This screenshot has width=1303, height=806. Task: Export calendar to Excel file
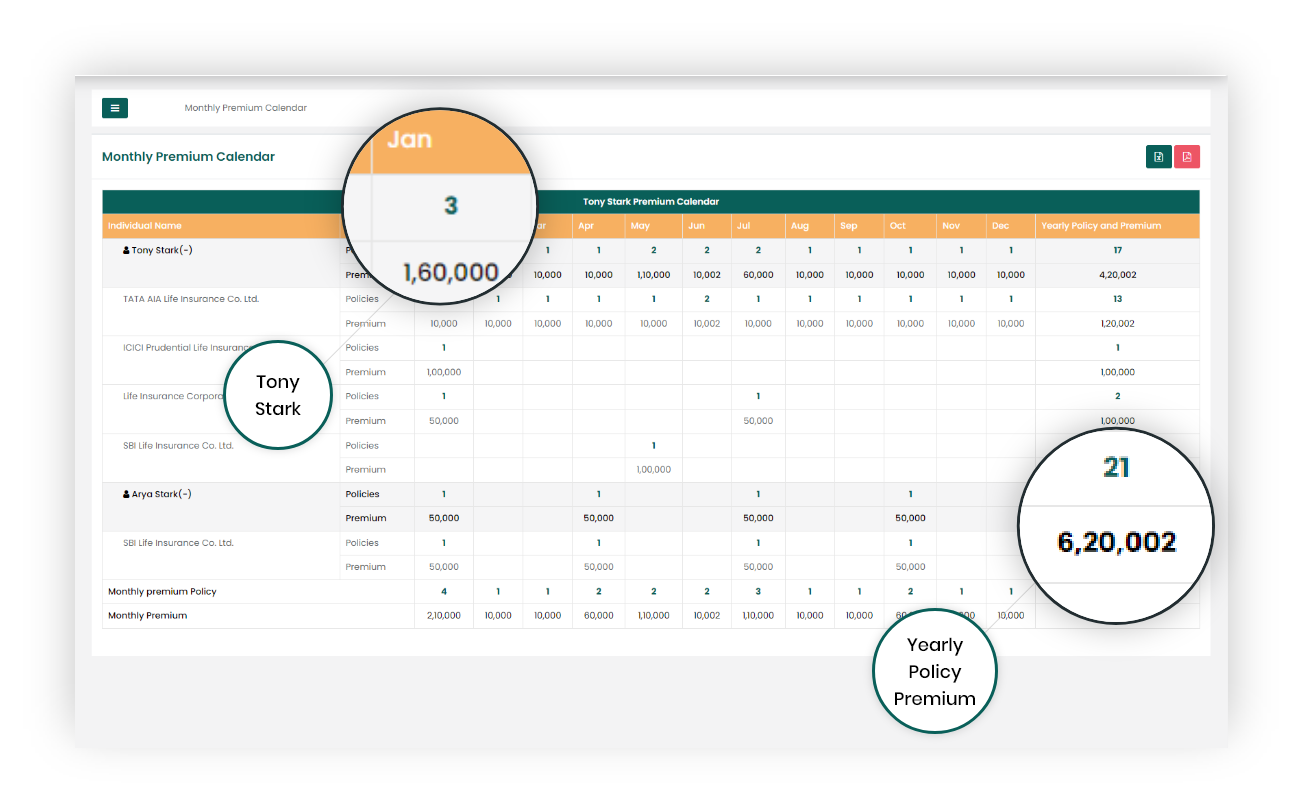click(1158, 157)
